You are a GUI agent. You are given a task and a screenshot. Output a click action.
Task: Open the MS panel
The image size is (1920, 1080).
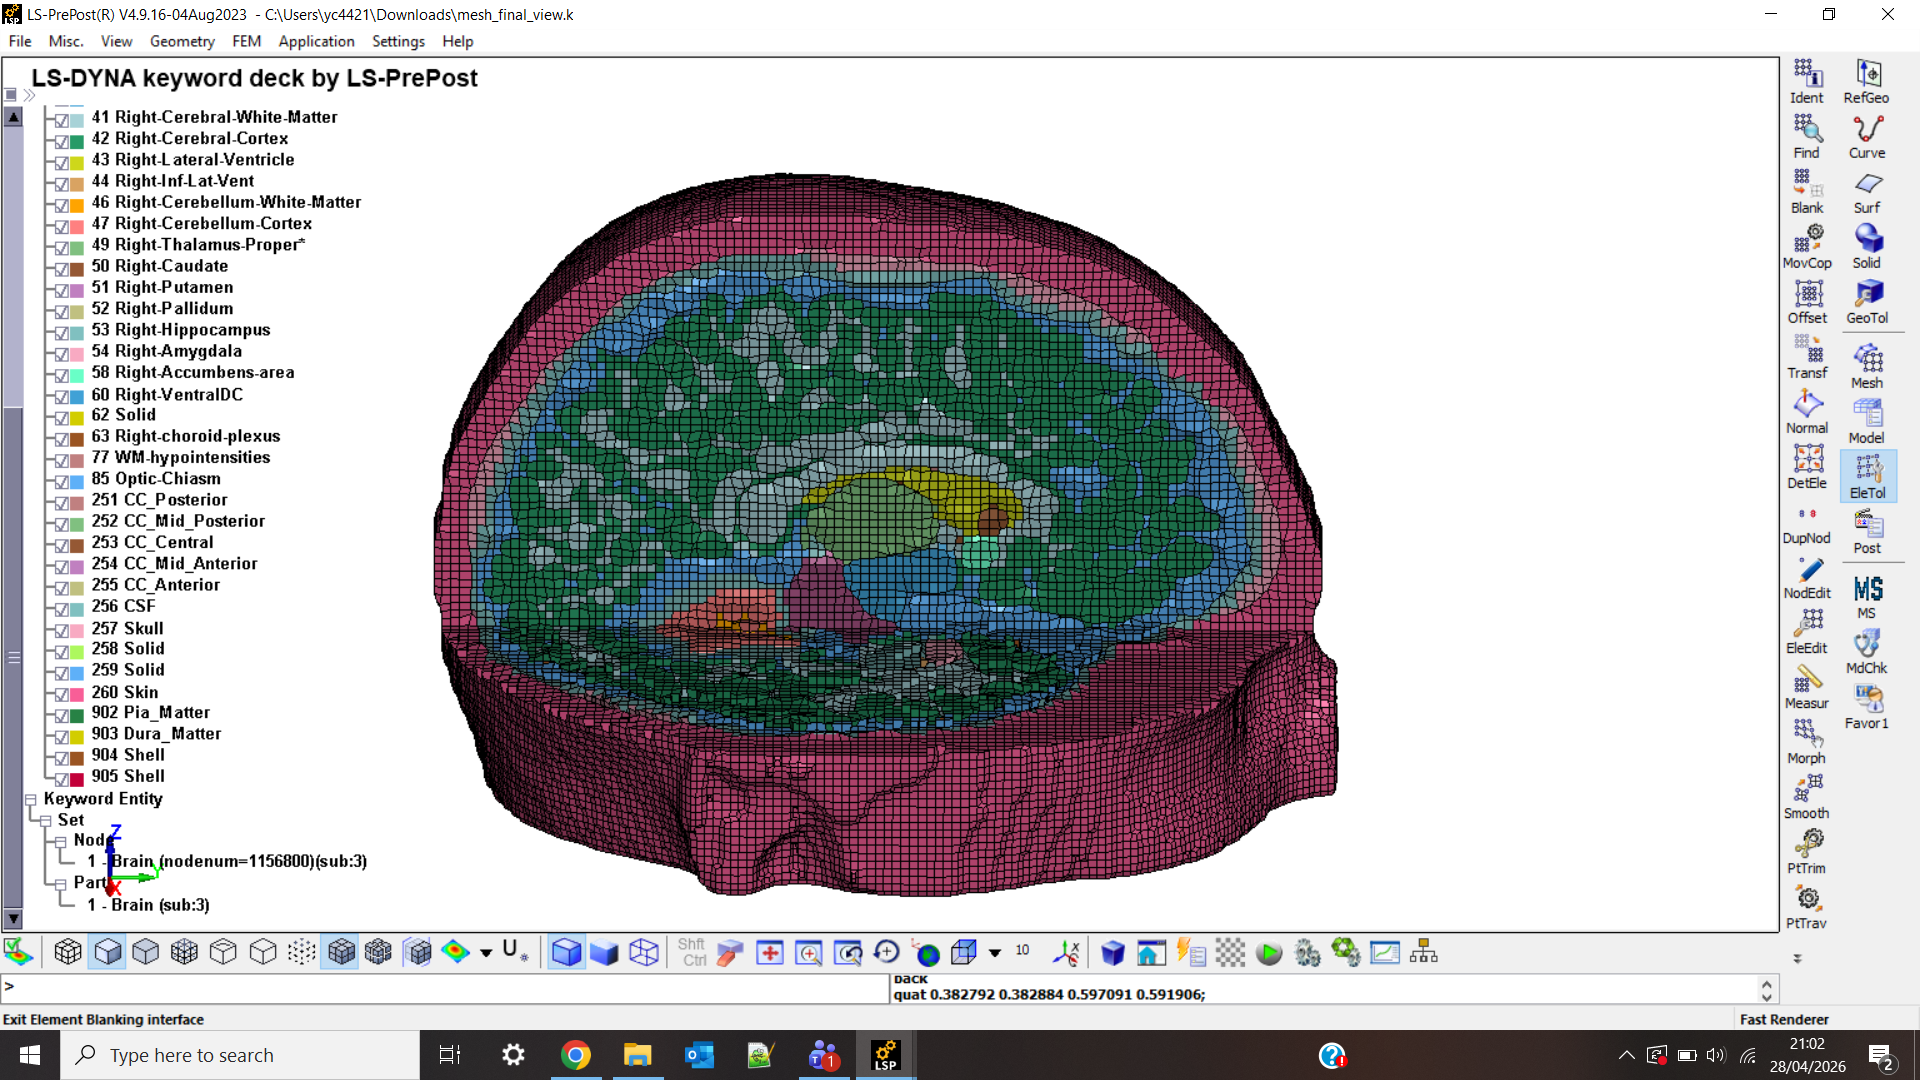(1867, 597)
